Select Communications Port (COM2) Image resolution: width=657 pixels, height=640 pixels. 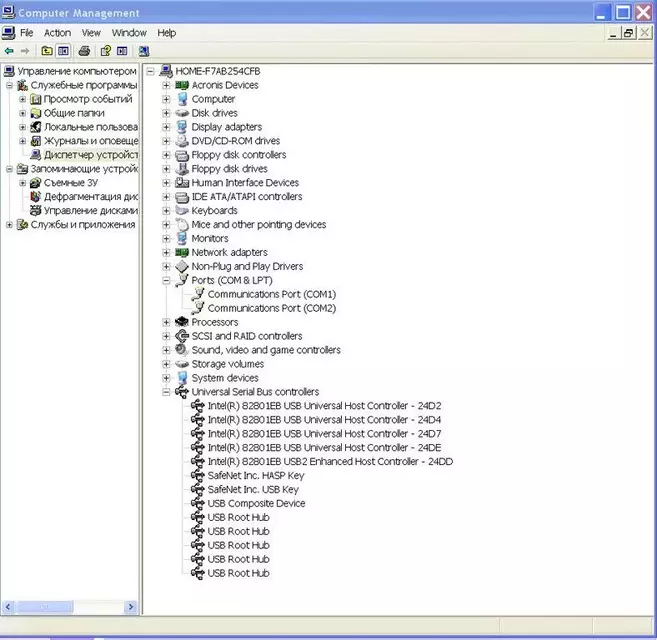(272, 308)
